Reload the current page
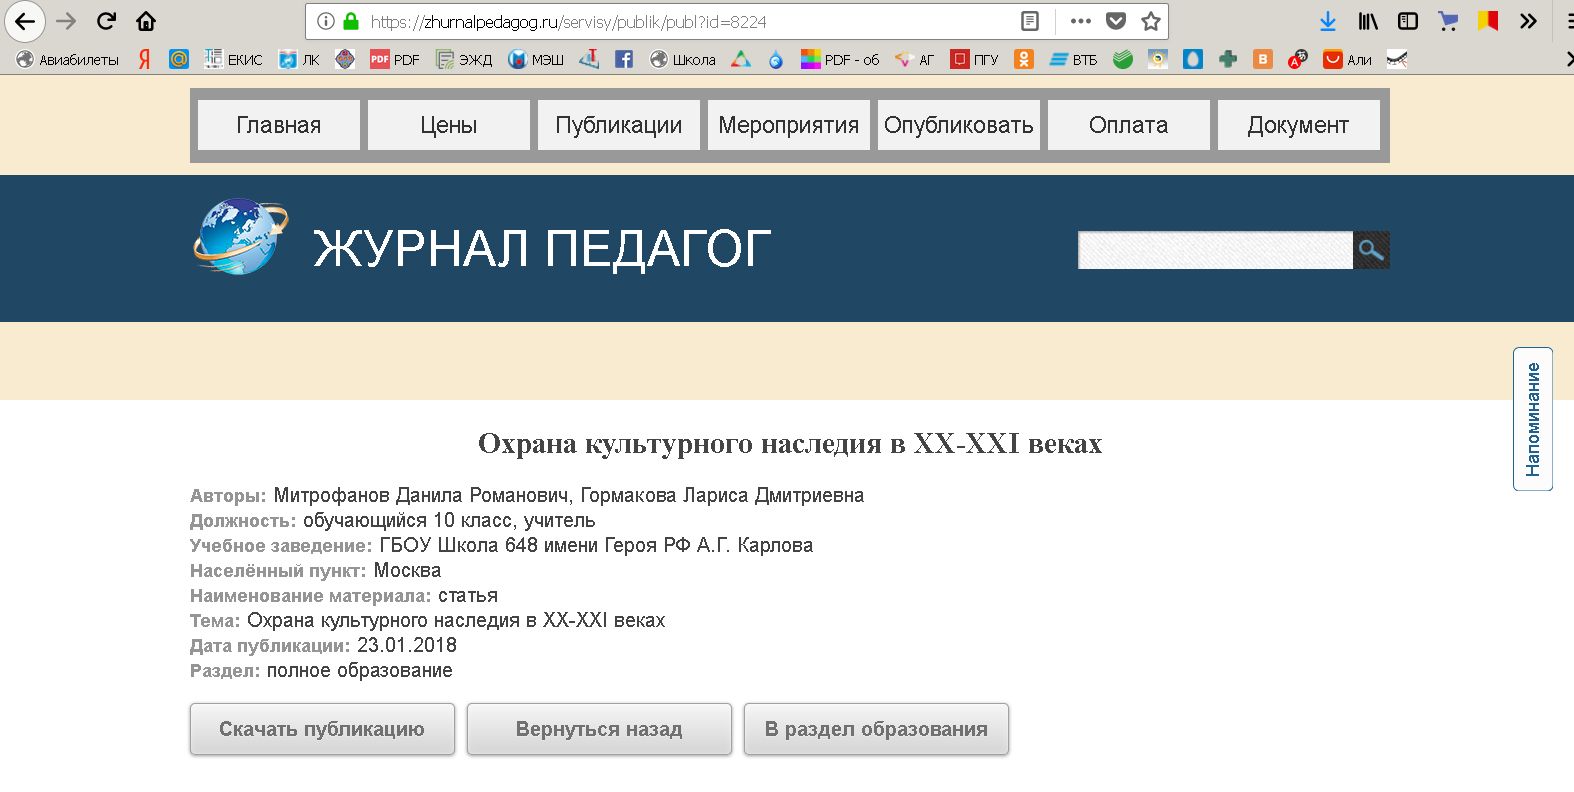The width and height of the screenshot is (1574, 792). coord(106,21)
